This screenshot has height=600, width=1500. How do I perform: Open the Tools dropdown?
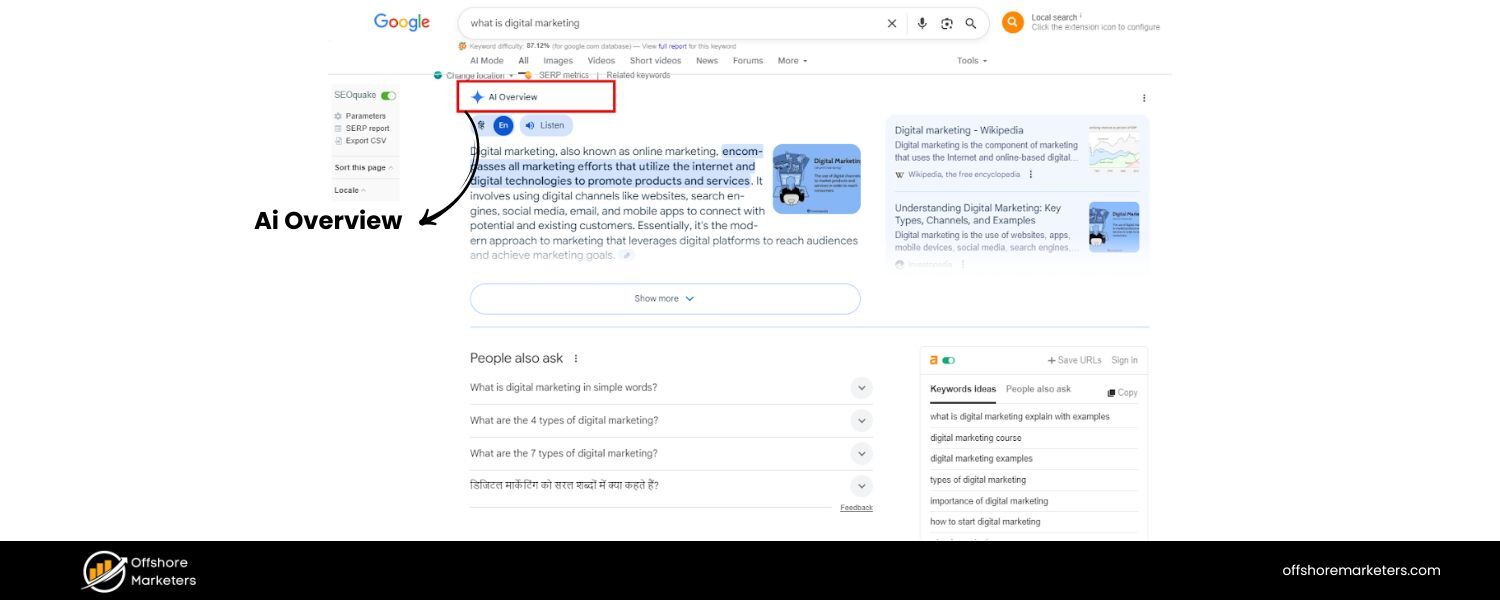971,61
